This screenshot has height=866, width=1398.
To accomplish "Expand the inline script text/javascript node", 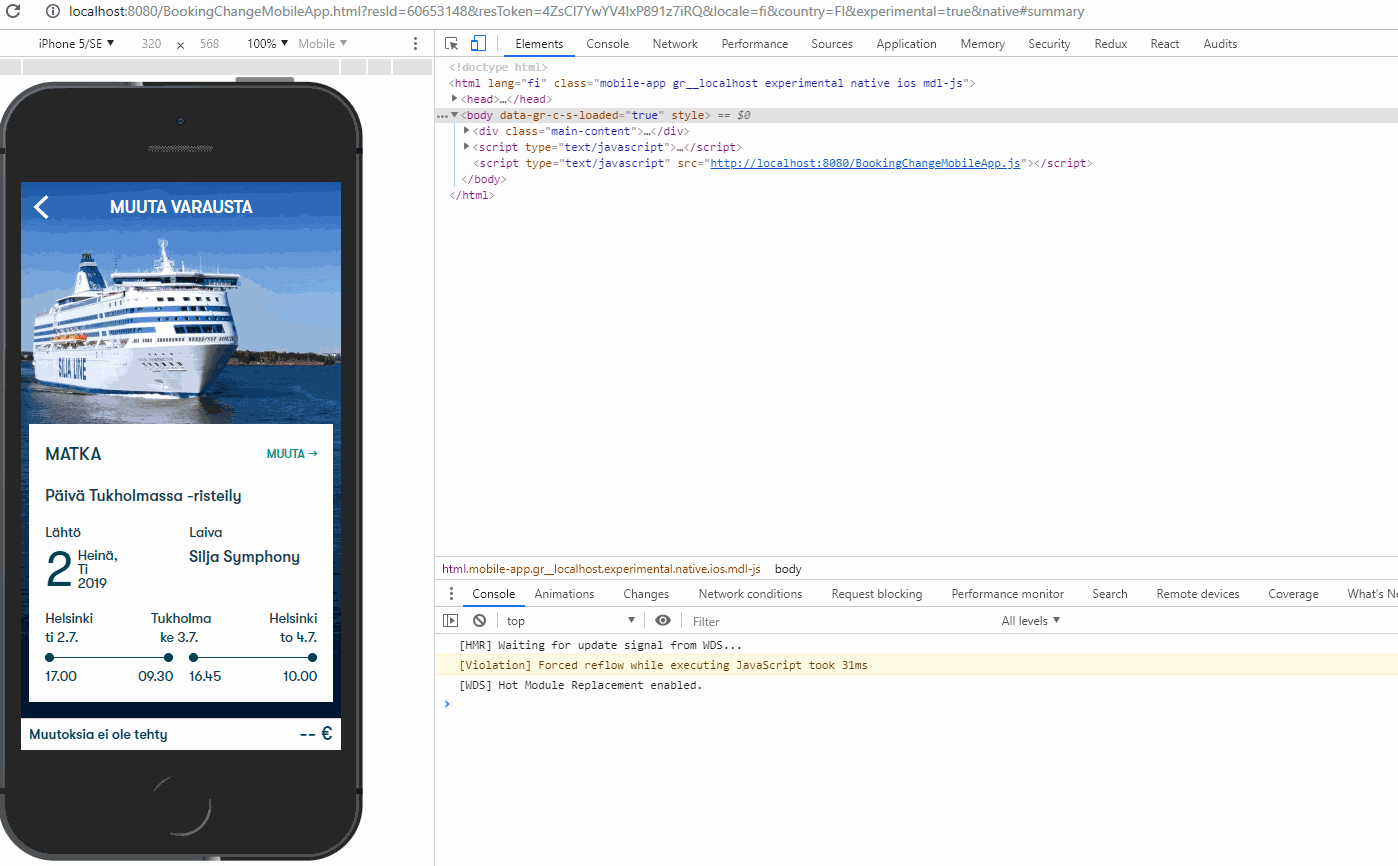I will pyautogui.click(x=467, y=147).
